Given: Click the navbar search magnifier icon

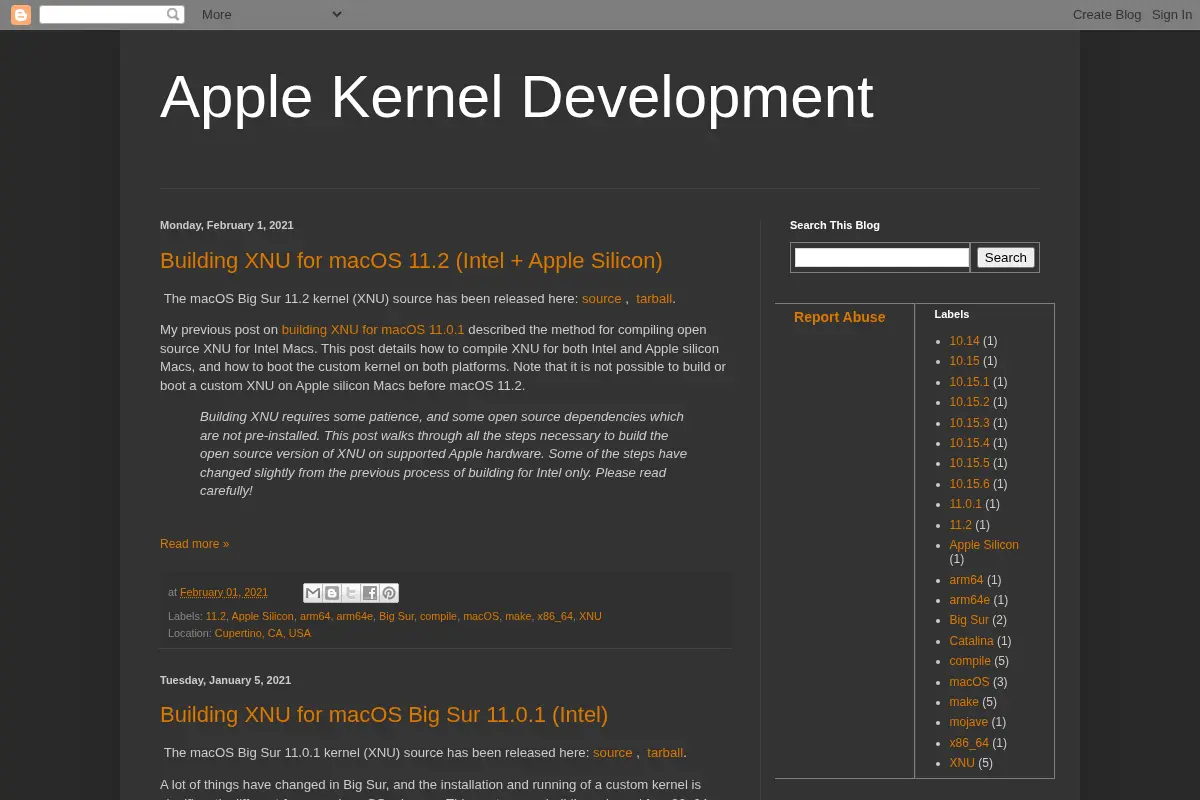Looking at the screenshot, I should (x=173, y=14).
